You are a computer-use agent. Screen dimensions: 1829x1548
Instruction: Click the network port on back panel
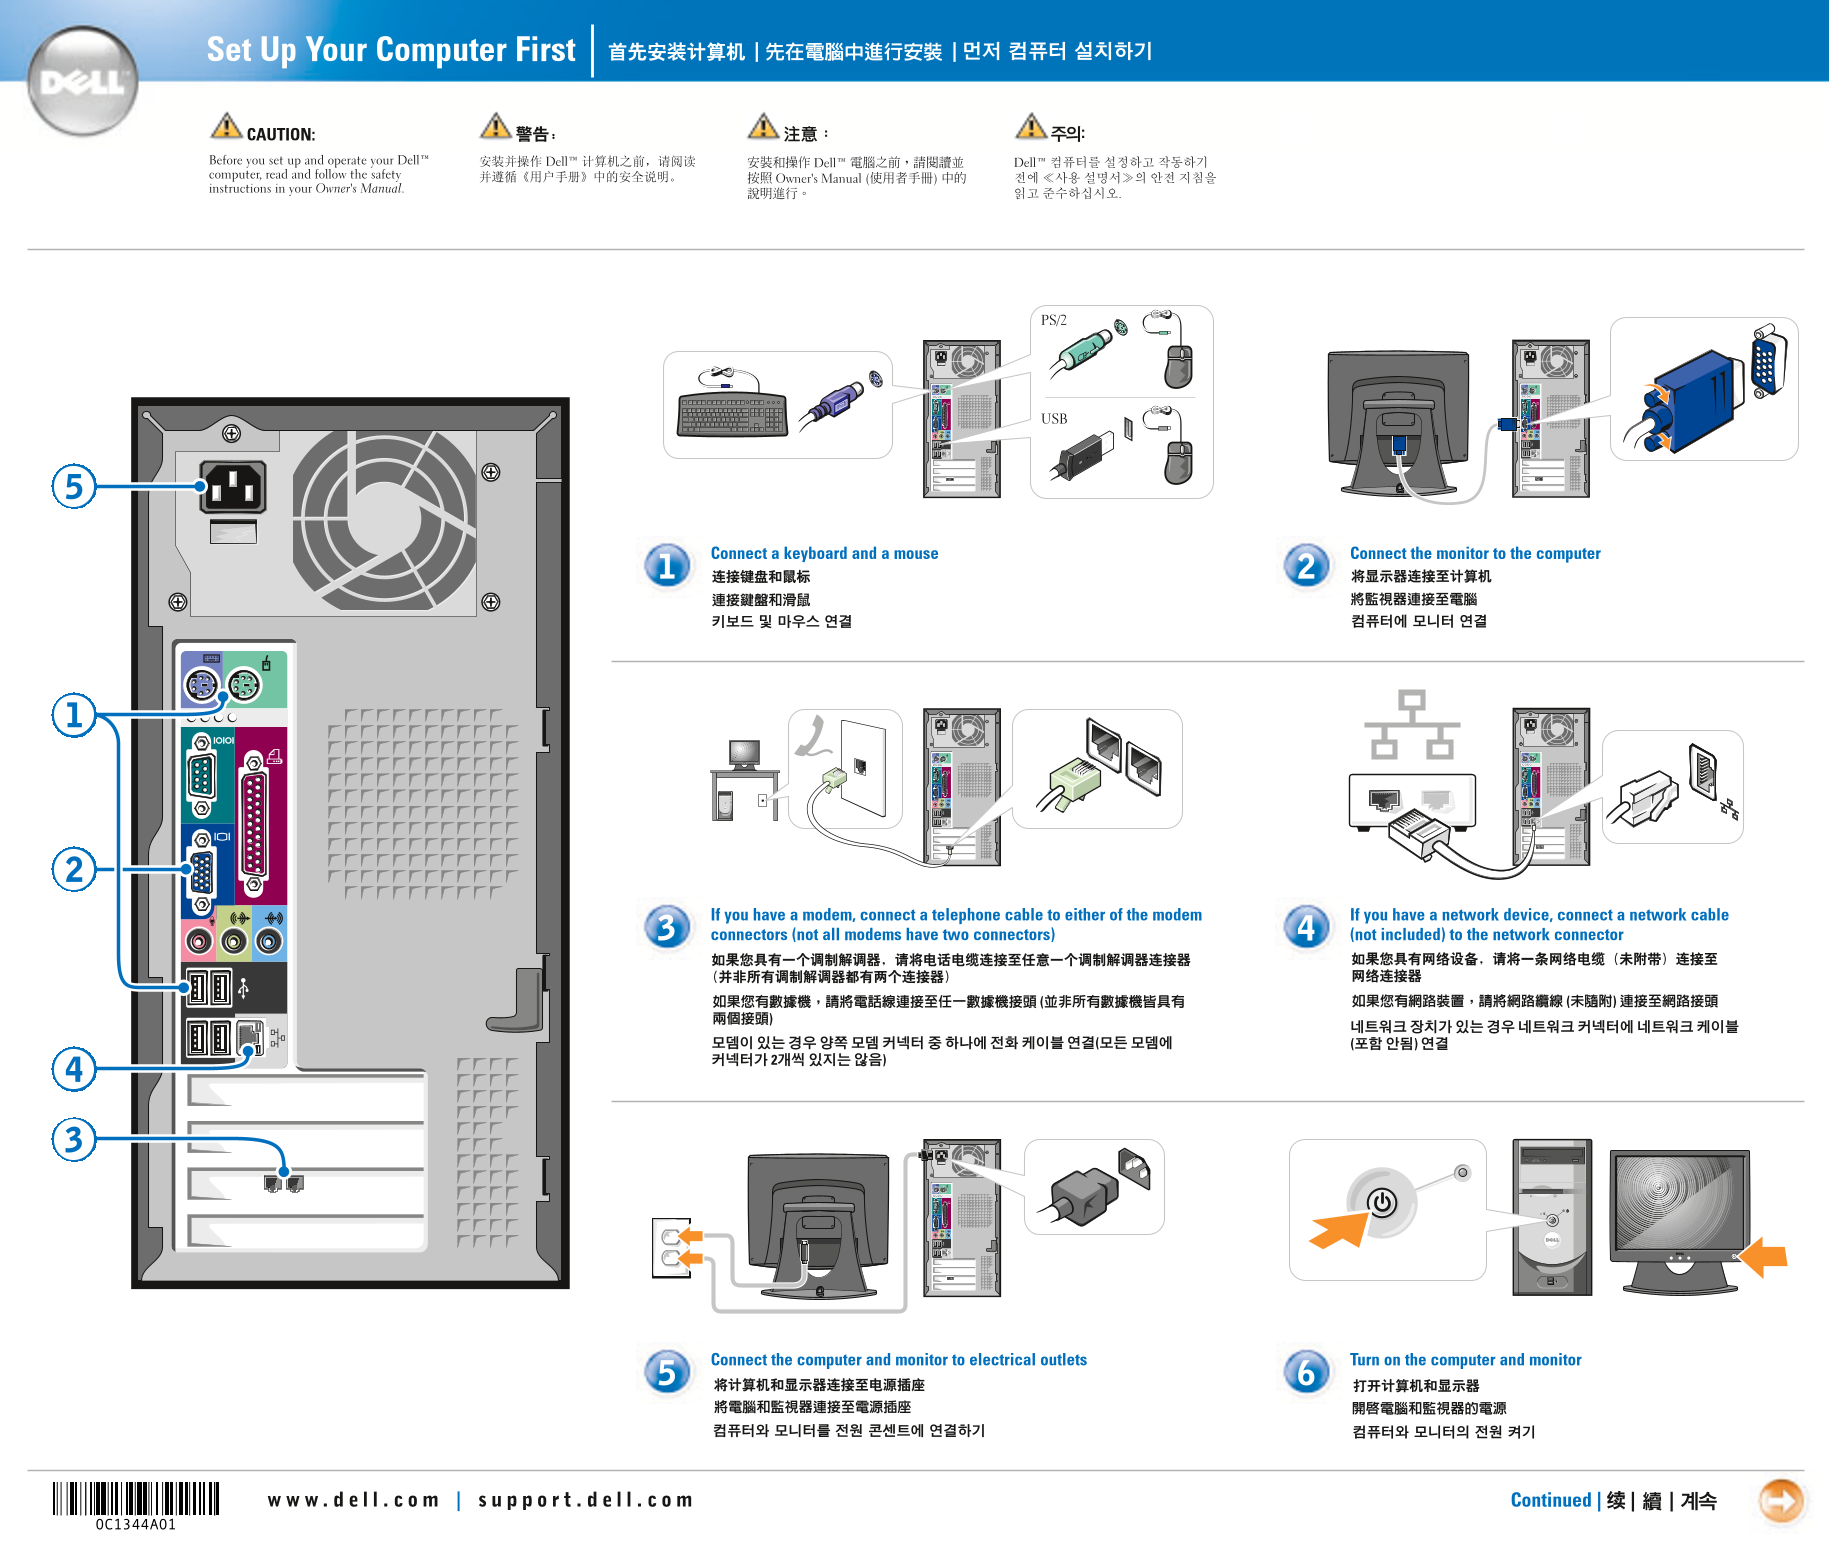pos(250,1037)
